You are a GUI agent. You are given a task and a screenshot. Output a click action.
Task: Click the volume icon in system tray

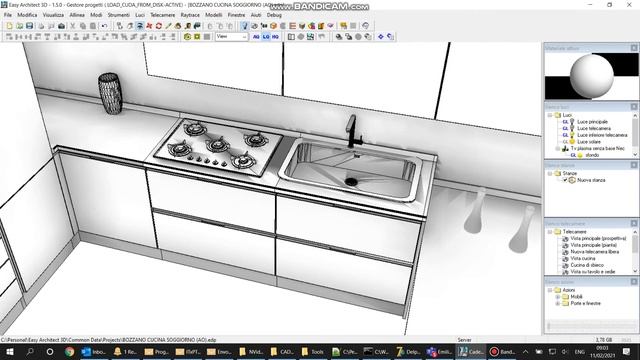[565, 351]
